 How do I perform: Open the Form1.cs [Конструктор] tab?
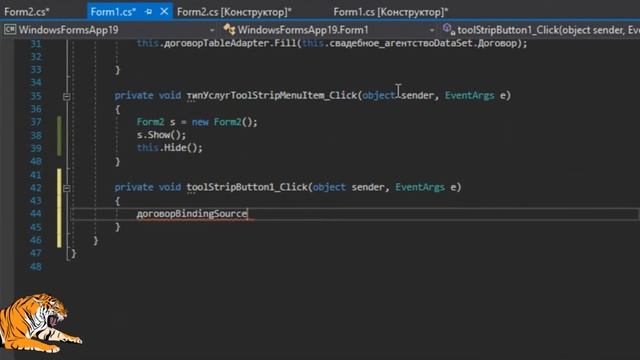(391, 12)
